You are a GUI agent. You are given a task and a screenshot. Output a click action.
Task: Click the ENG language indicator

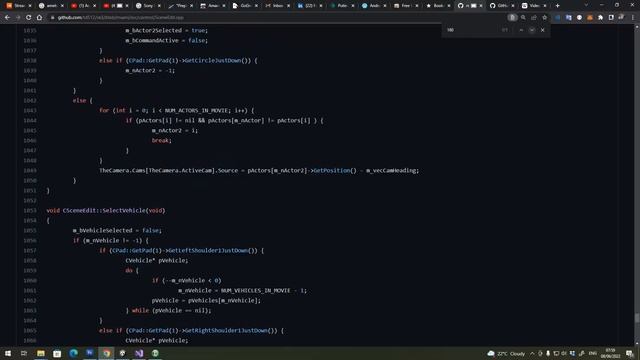(x=593, y=353)
